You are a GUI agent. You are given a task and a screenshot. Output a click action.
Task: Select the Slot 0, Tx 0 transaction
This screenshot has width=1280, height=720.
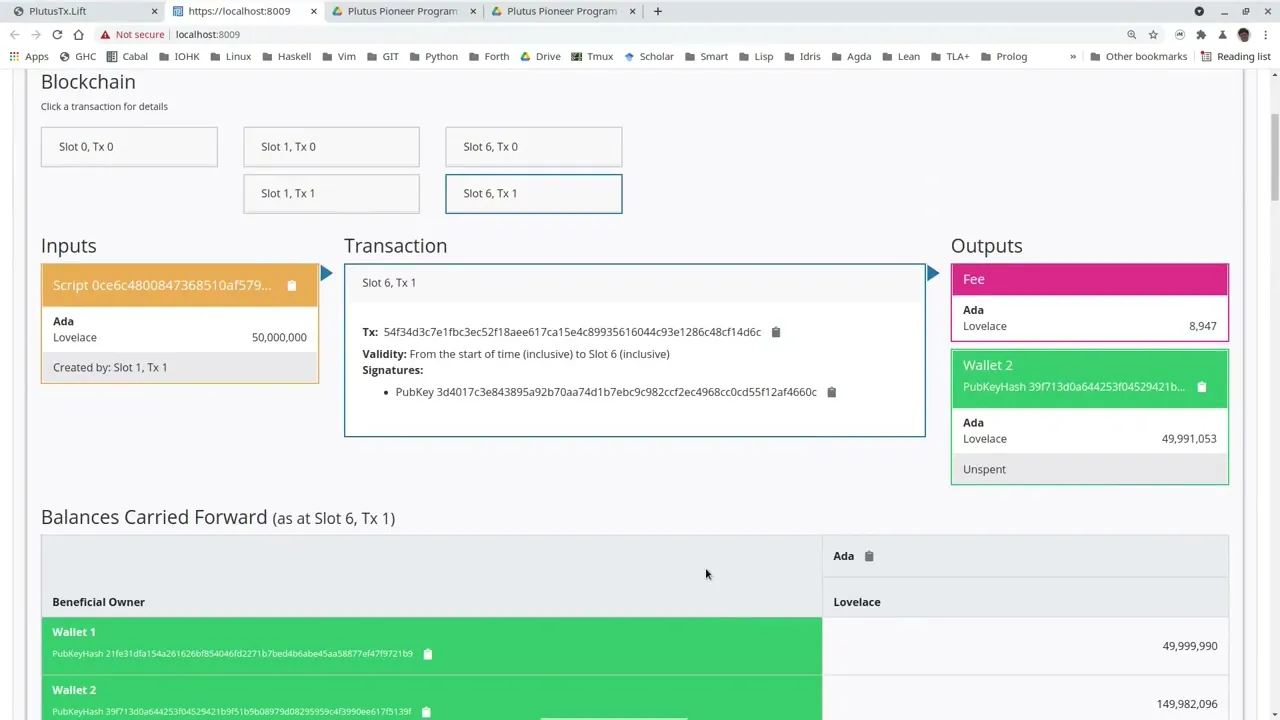point(129,147)
